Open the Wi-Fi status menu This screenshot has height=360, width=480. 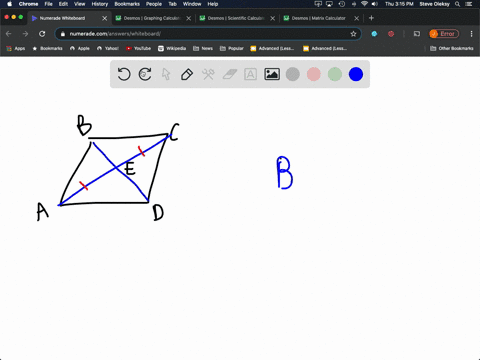tap(365, 4)
